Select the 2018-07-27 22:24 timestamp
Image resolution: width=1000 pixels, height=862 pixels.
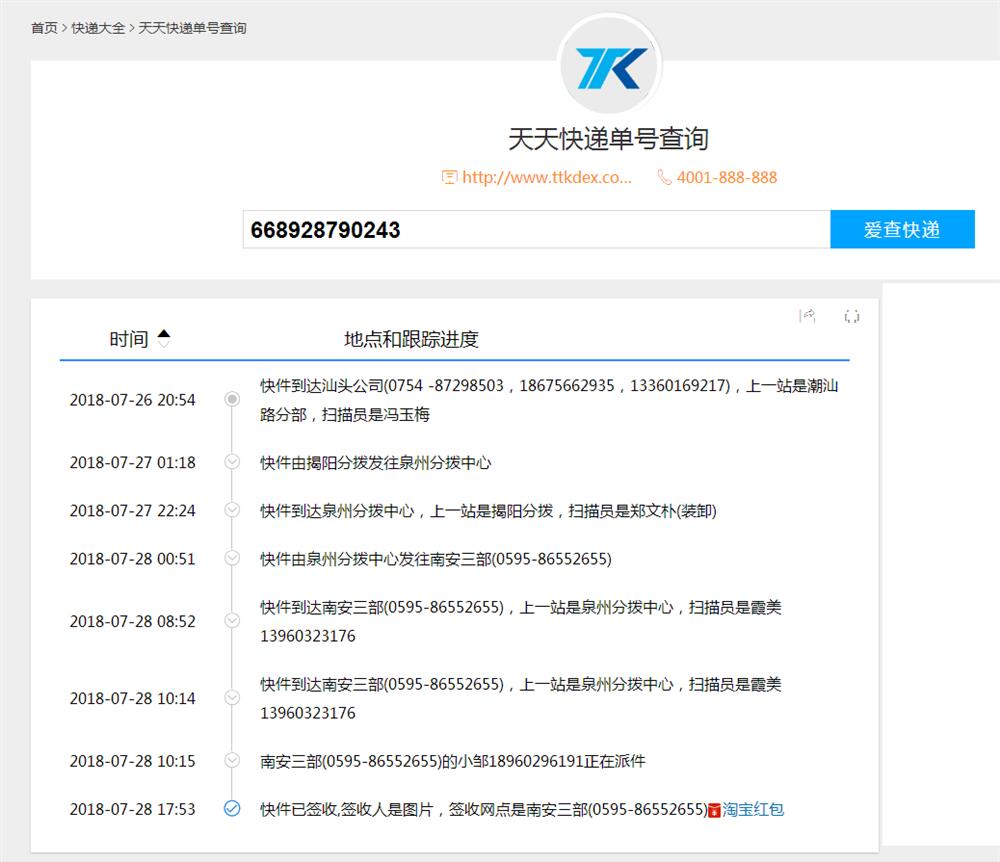pos(133,511)
